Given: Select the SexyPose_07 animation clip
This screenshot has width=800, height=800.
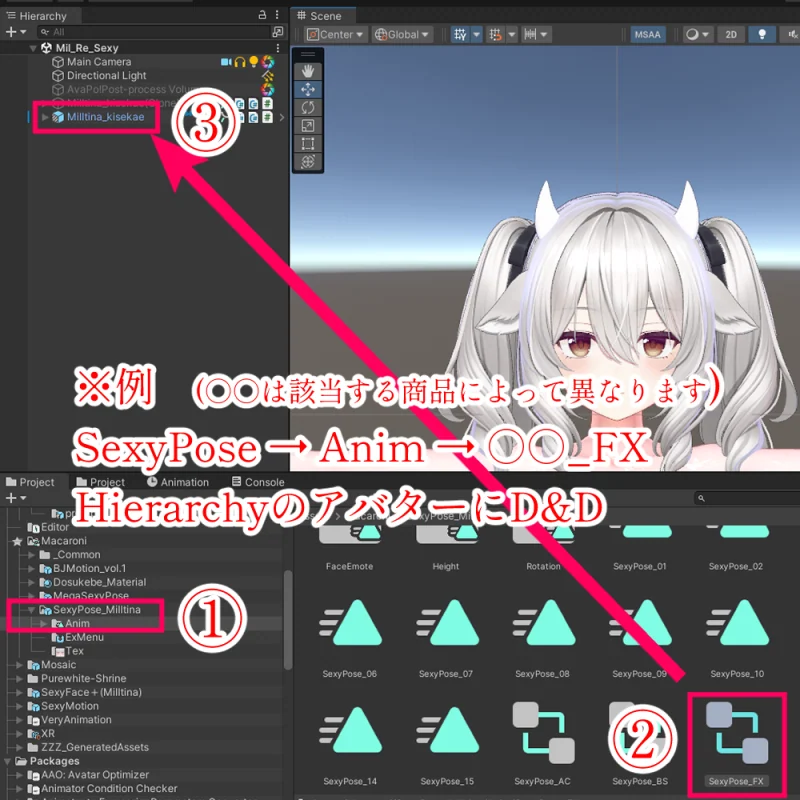Looking at the screenshot, I should coord(446,638).
